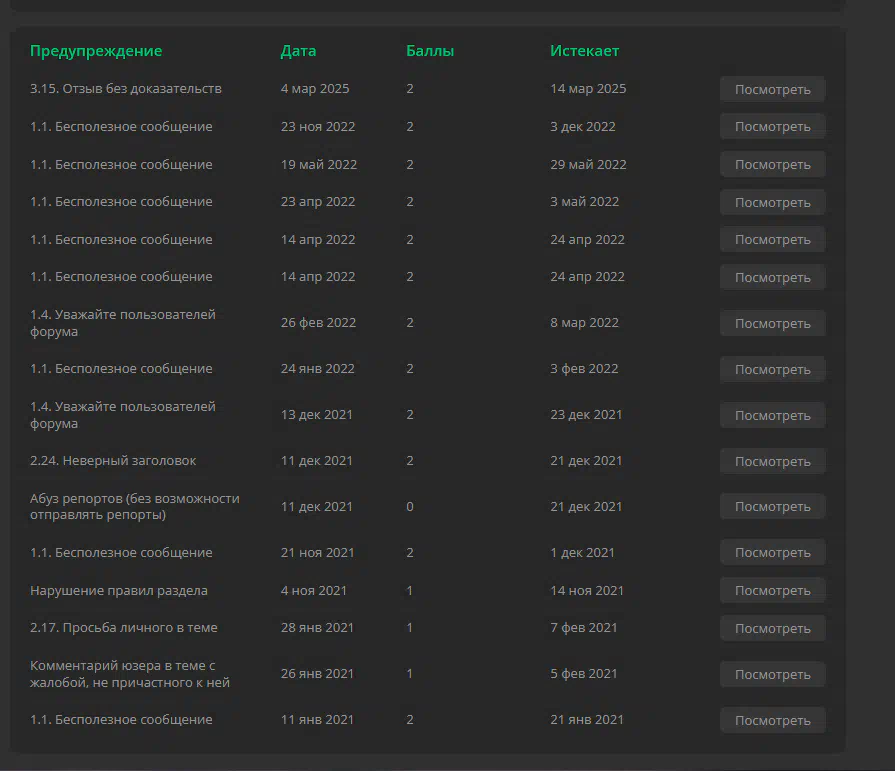Screen dimensions: 895x771
Task: Click the date 11 янв 2021
Action: pos(317,720)
